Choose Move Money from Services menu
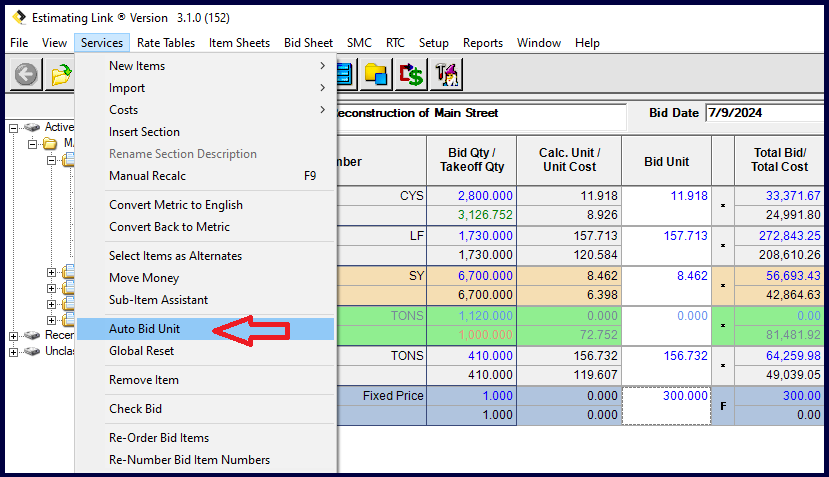Screen dimensions: 829x477 click(x=206, y=278)
